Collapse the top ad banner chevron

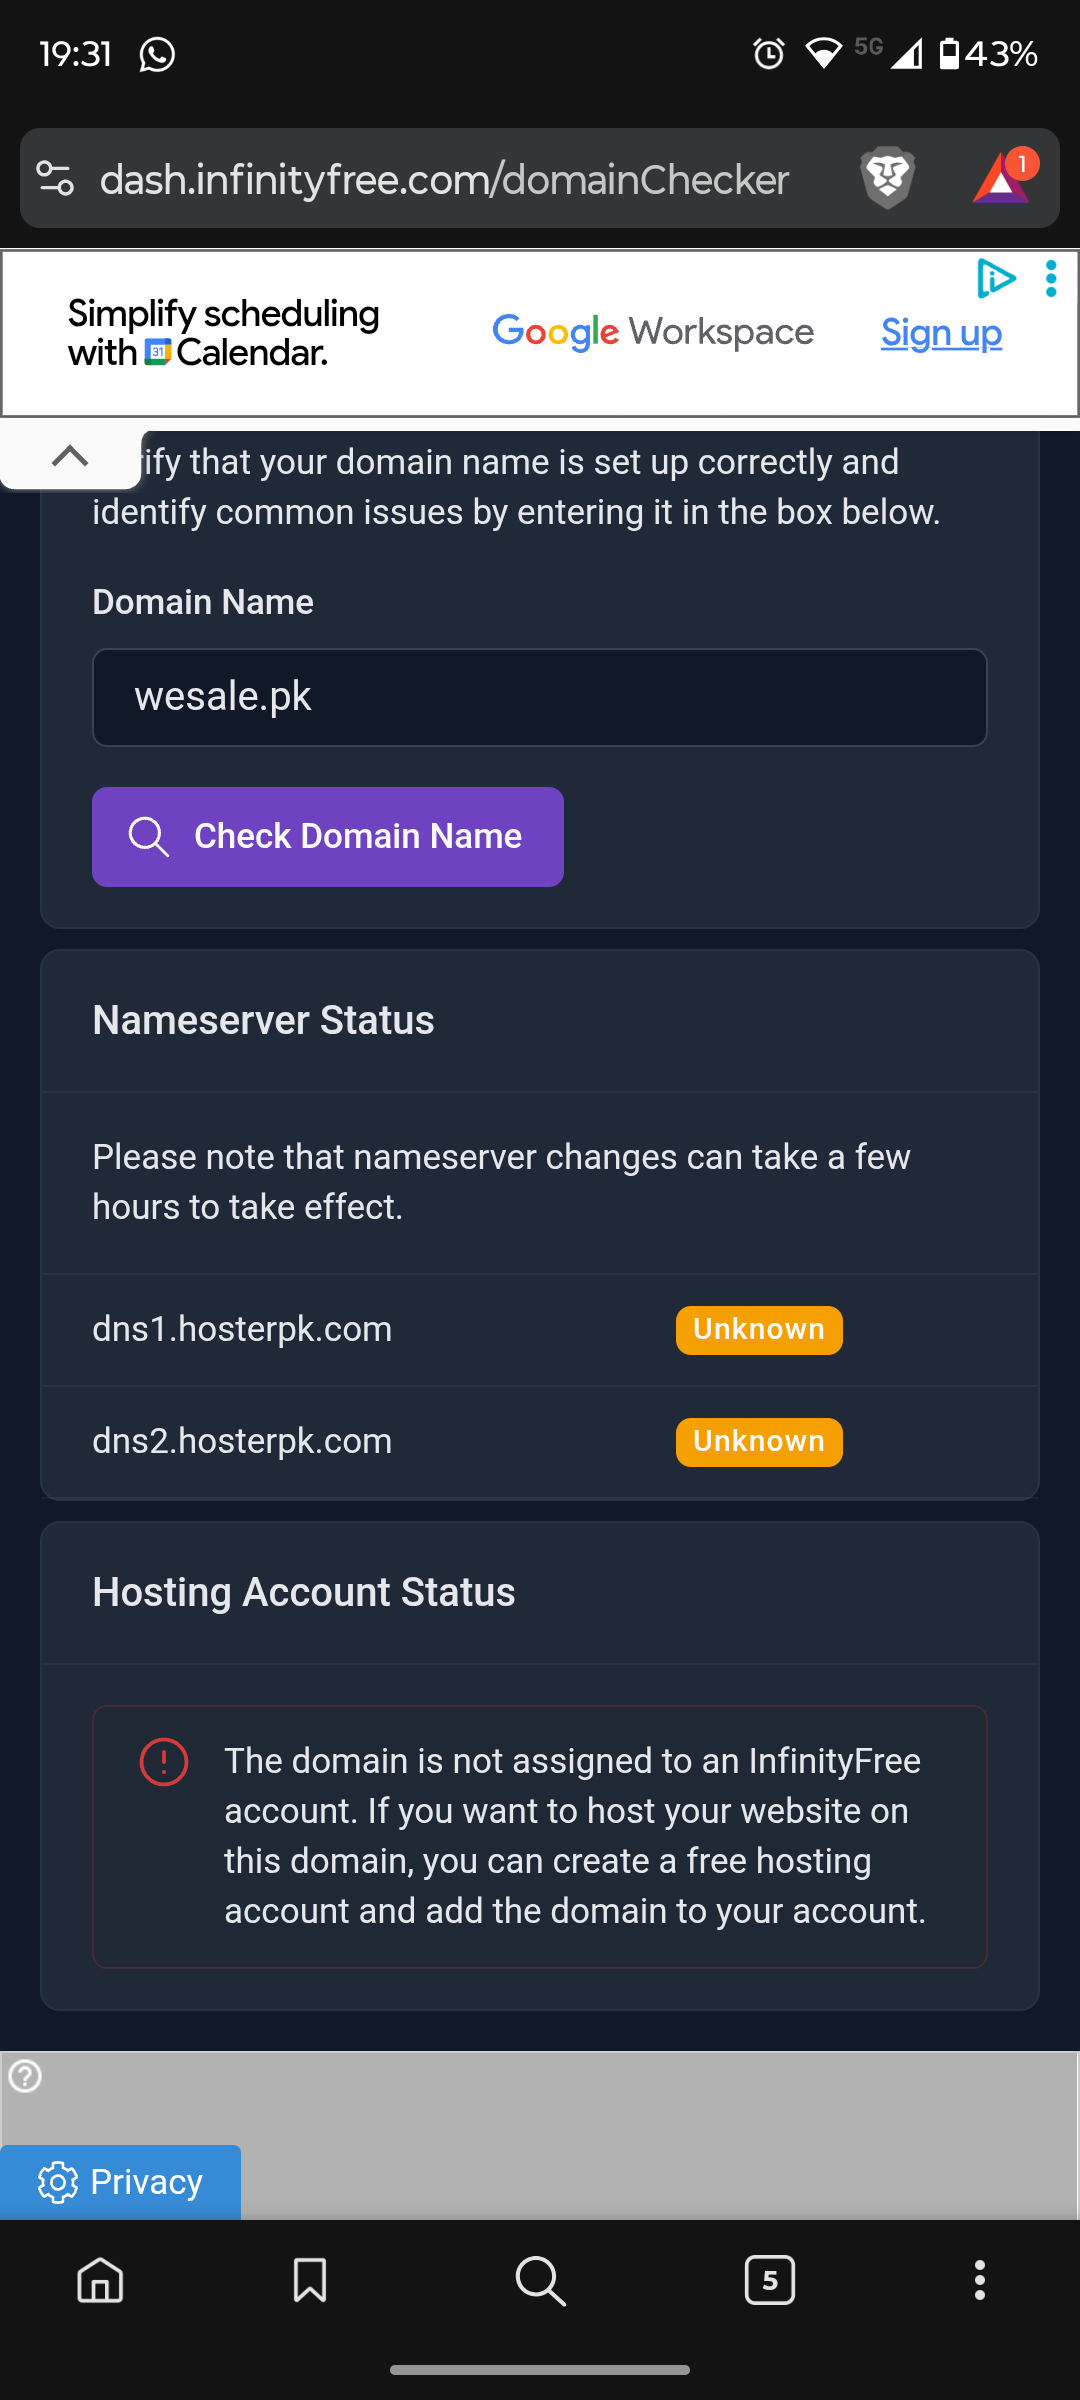70,457
